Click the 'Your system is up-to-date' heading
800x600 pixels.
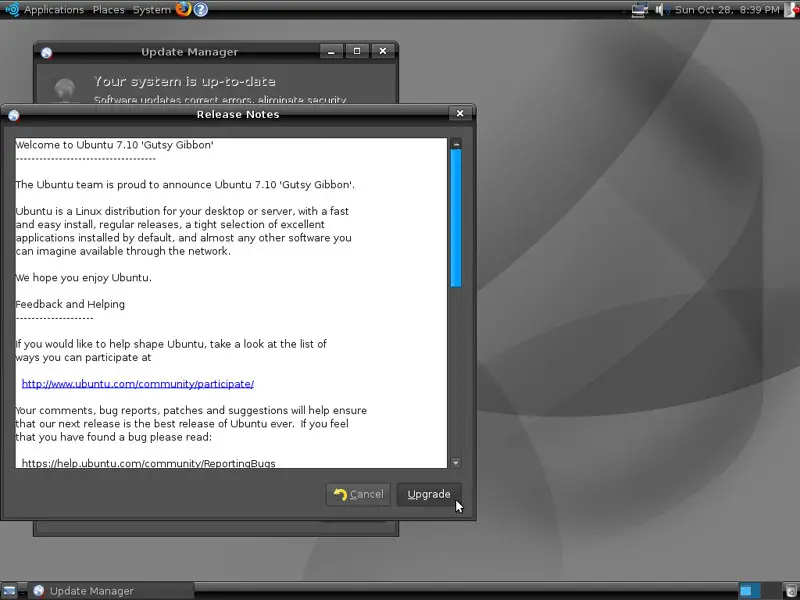point(185,81)
